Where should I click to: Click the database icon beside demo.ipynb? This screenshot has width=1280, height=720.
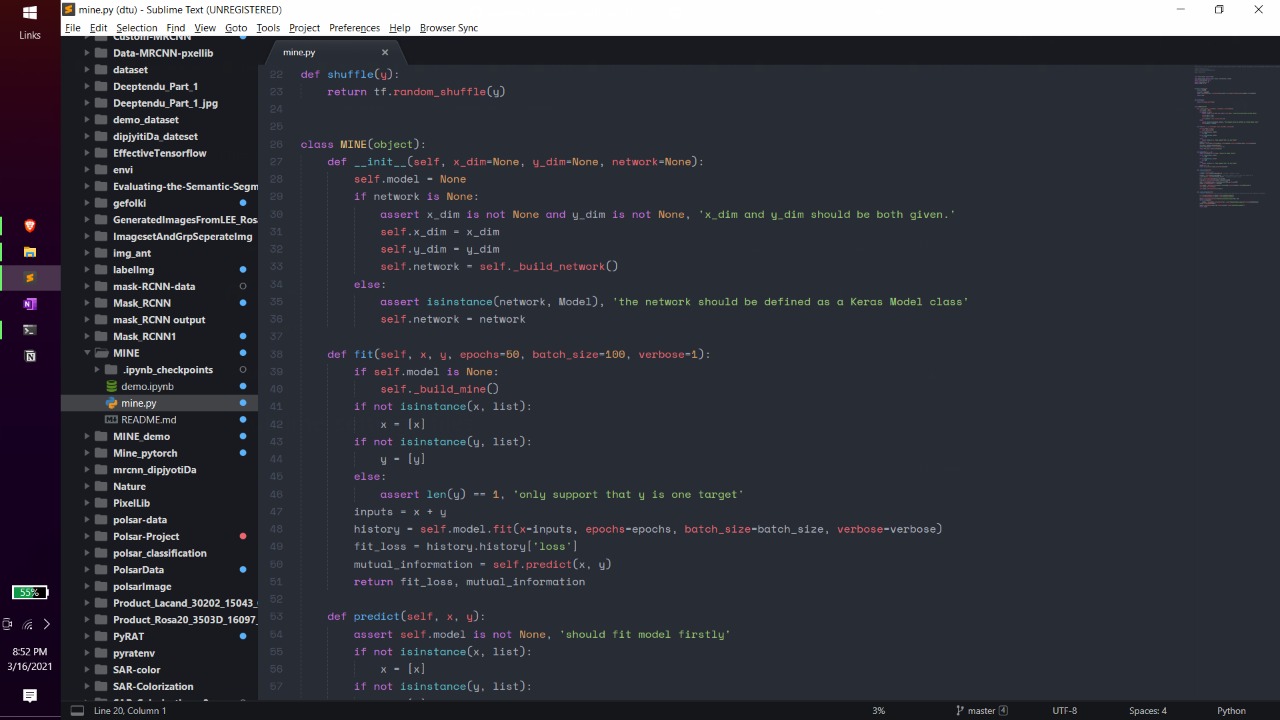[x=112, y=386]
